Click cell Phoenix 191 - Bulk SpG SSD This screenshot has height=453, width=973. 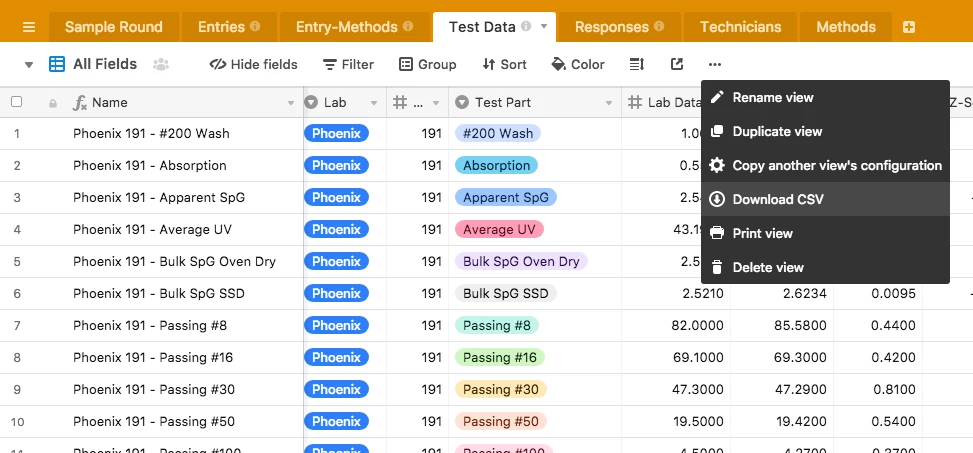pos(159,294)
